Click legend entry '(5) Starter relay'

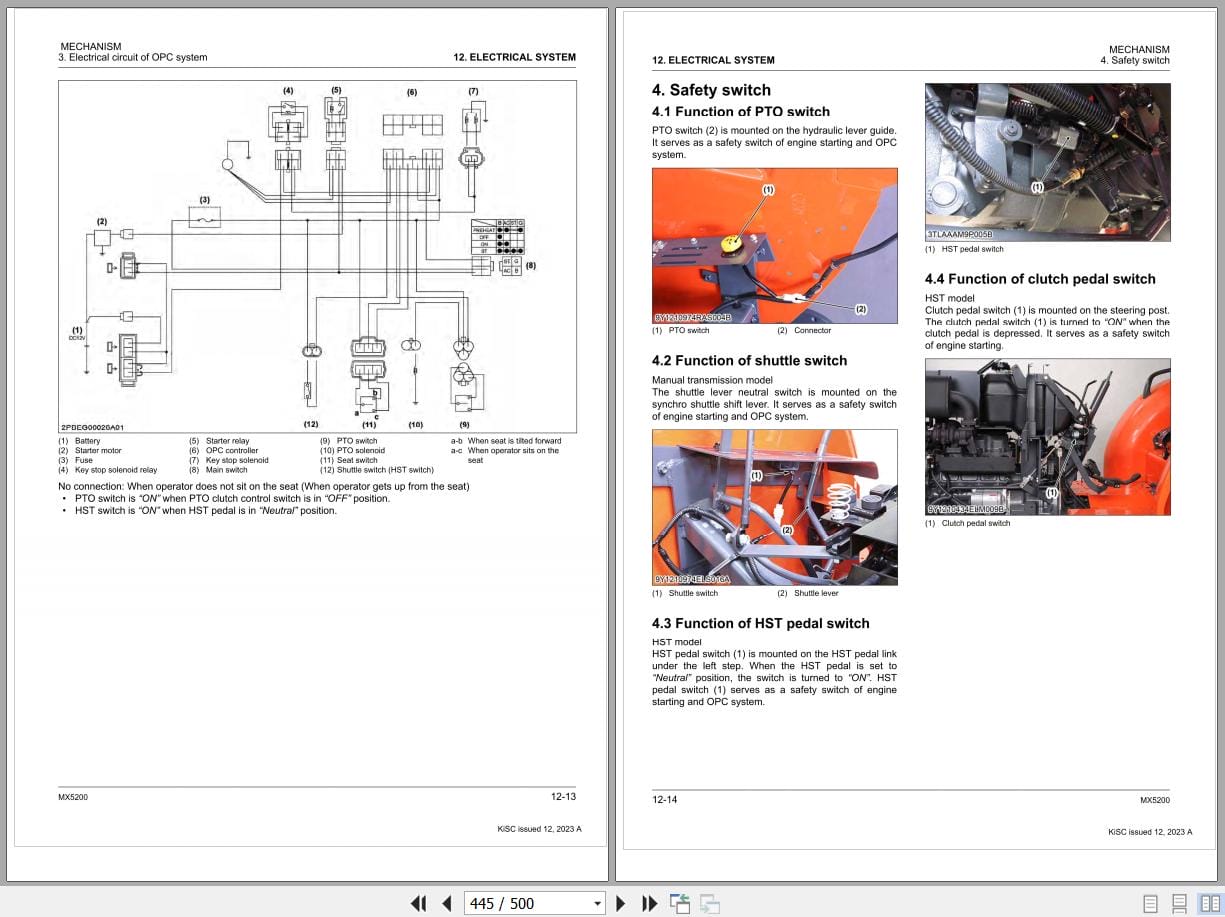click(219, 441)
